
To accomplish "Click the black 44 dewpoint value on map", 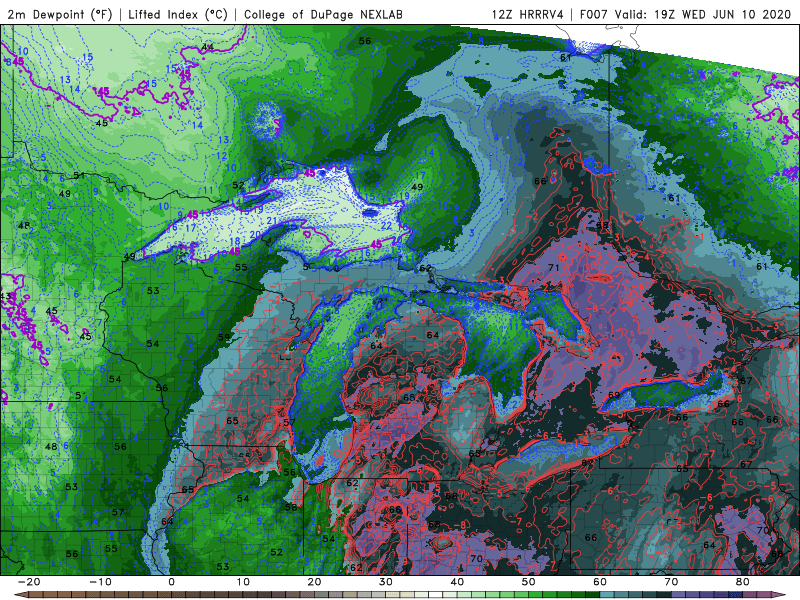I will click(x=207, y=47).
